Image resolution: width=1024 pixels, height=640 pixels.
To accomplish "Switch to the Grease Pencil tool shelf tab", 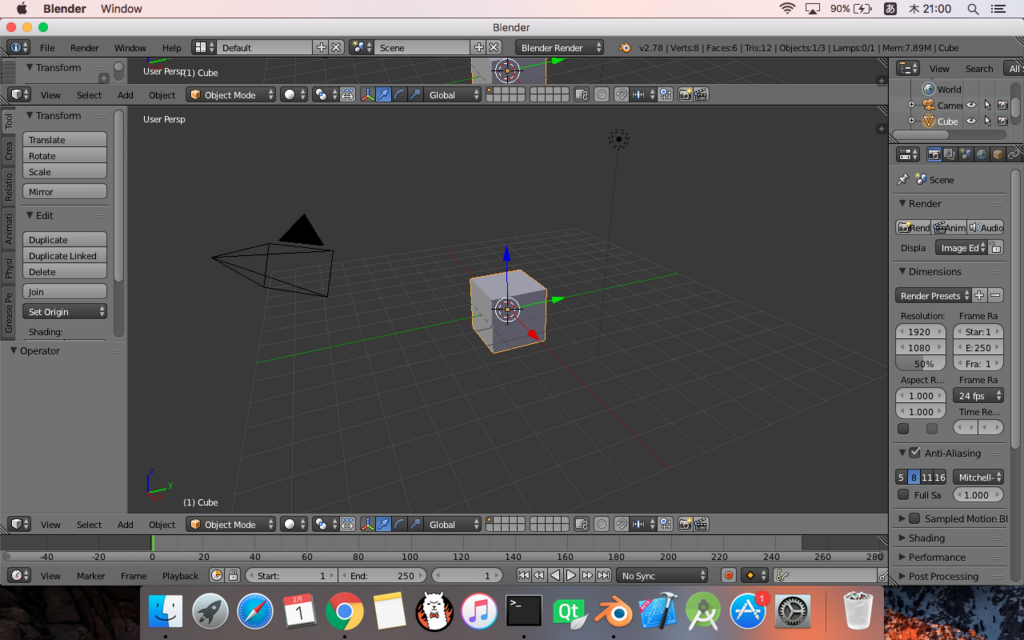I will tap(8, 312).
